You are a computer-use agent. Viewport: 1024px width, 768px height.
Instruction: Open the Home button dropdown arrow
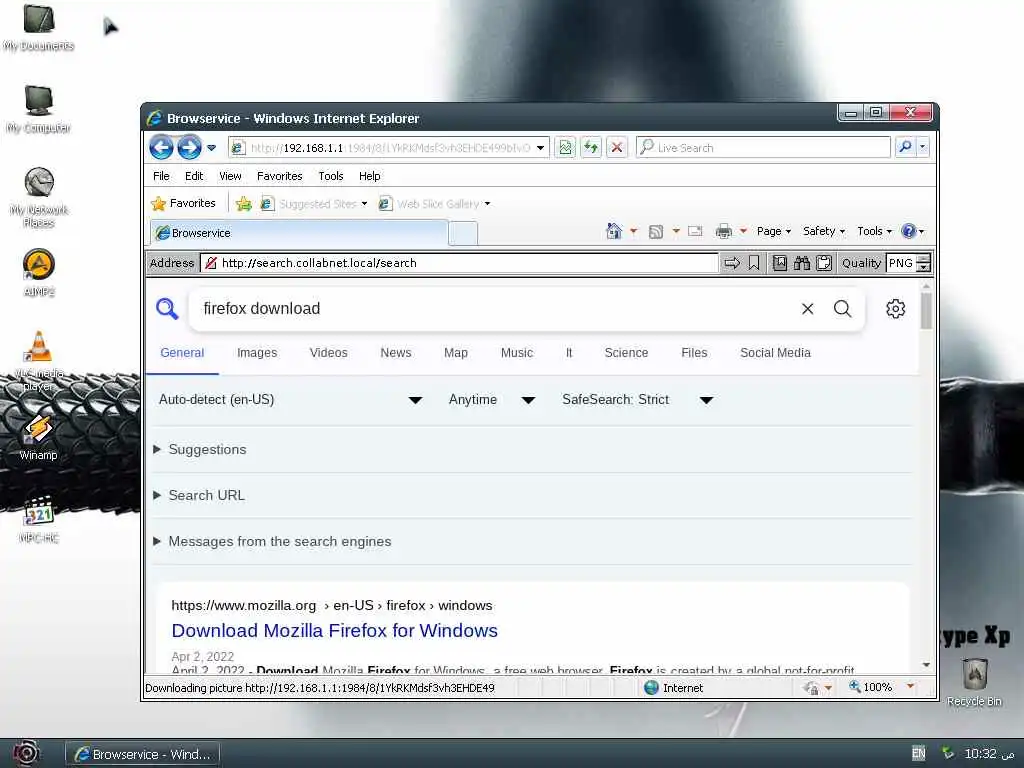coord(633,231)
